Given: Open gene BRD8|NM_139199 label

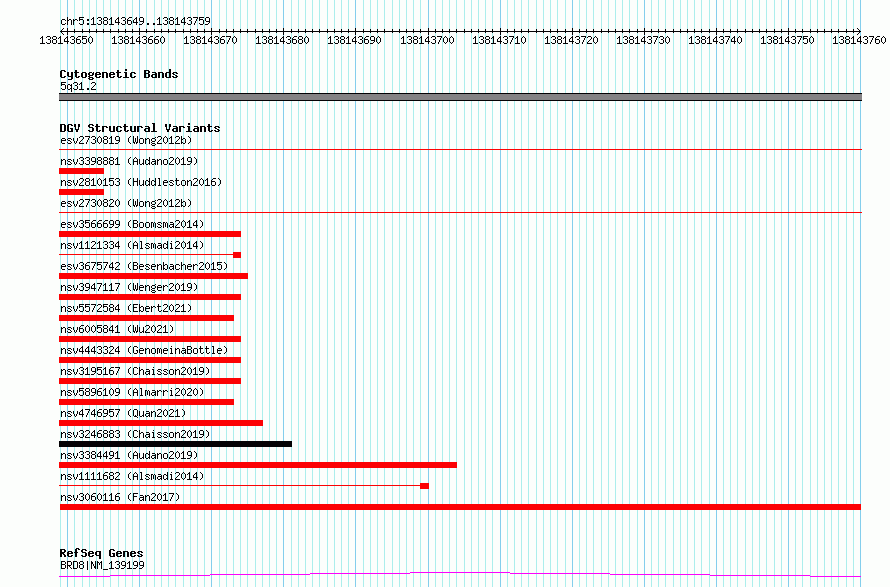Looking at the screenshot, I should click(x=102, y=565).
